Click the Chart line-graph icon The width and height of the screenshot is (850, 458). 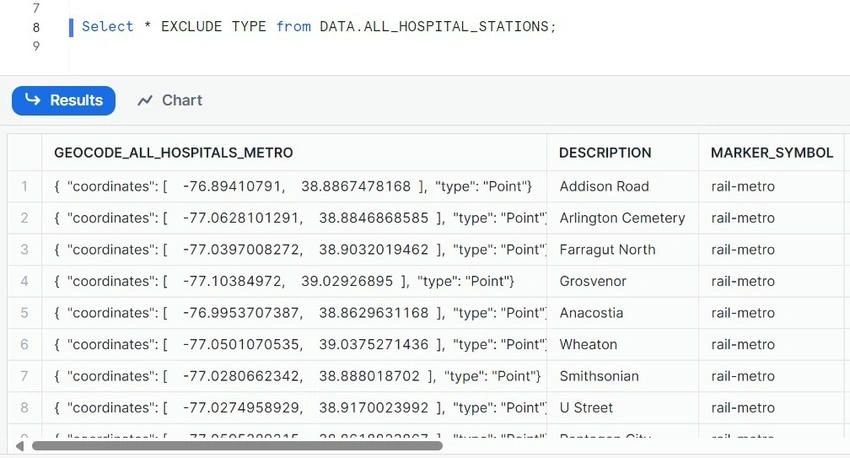pyautogui.click(x=145, y=100)
